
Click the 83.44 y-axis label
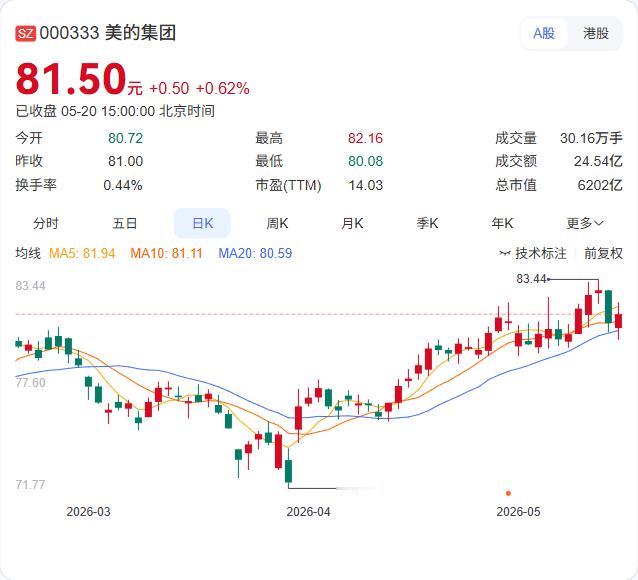coord(31,286)
